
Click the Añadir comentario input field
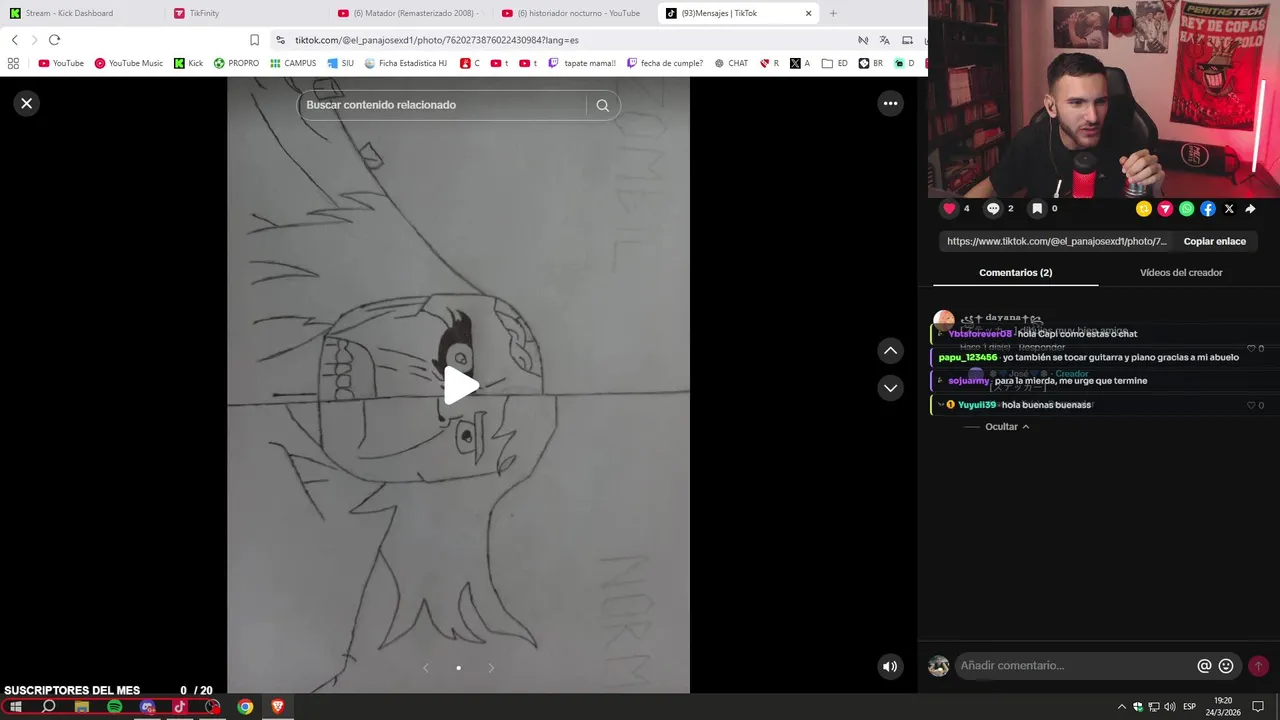point(1075,666)
